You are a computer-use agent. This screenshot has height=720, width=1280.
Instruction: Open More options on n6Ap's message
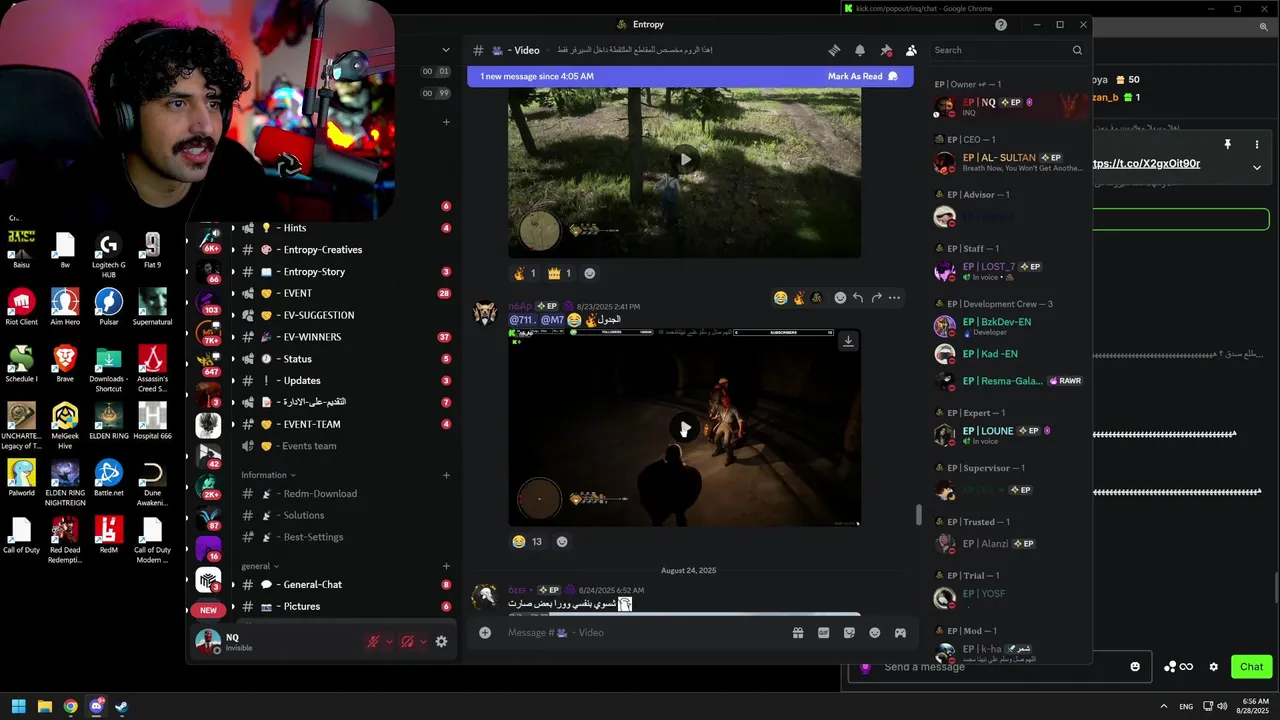coord(894,298)
